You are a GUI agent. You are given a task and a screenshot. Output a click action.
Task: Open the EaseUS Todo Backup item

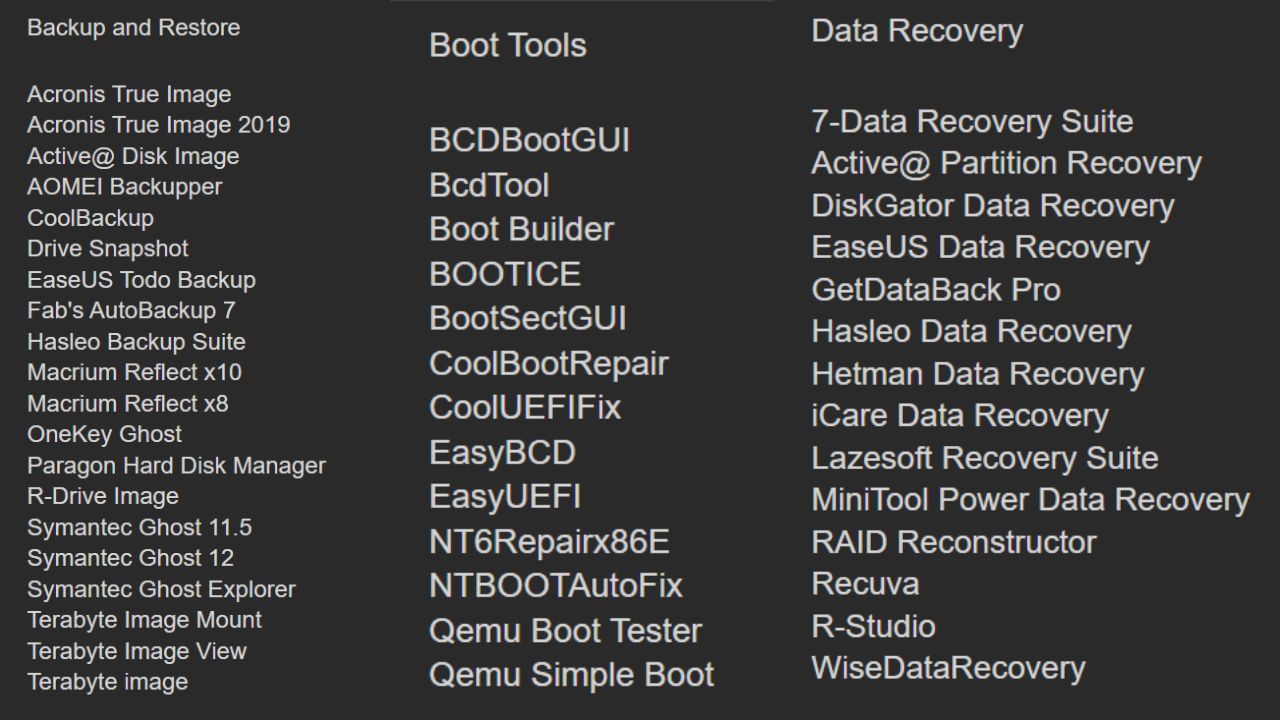(x=141, y=280)
